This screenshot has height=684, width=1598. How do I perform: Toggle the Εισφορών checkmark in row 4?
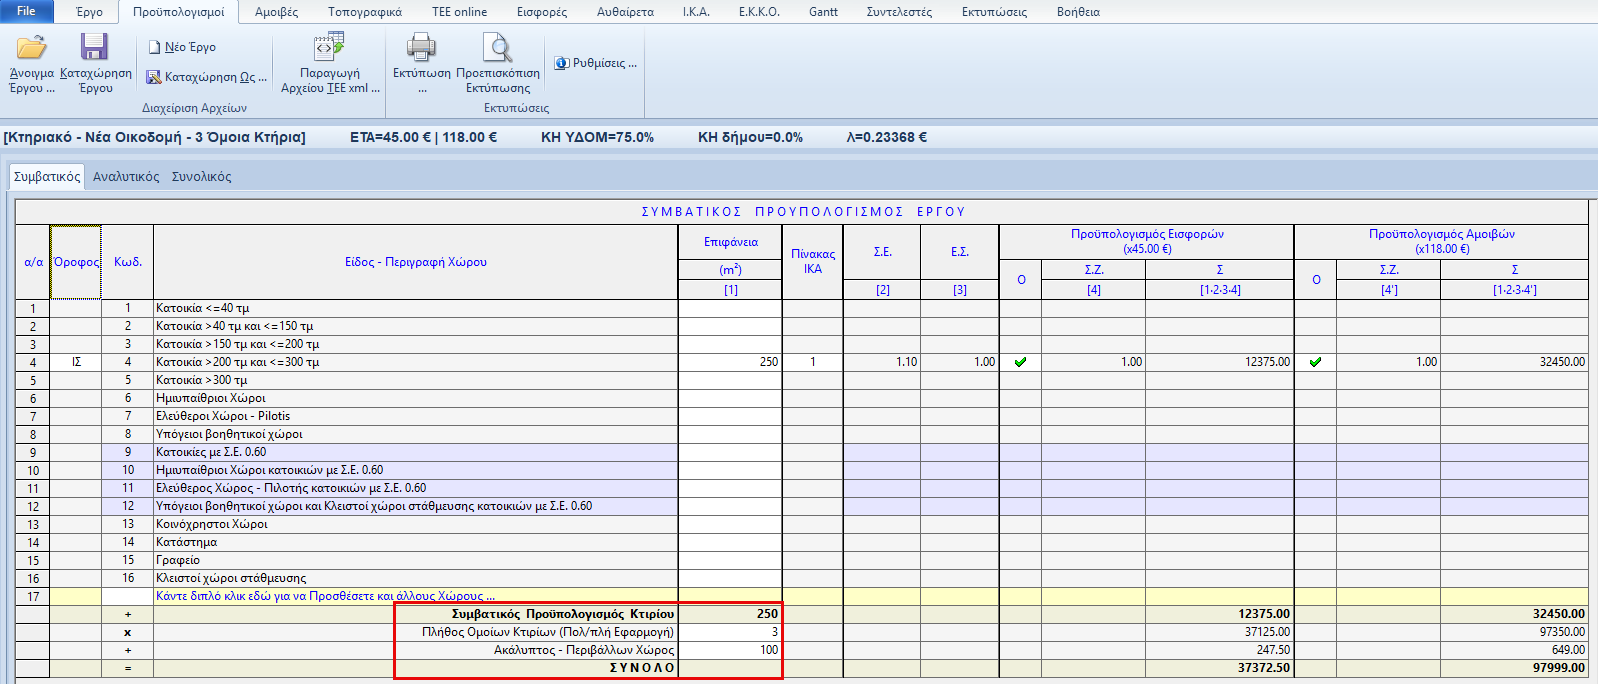(1020, 362)
